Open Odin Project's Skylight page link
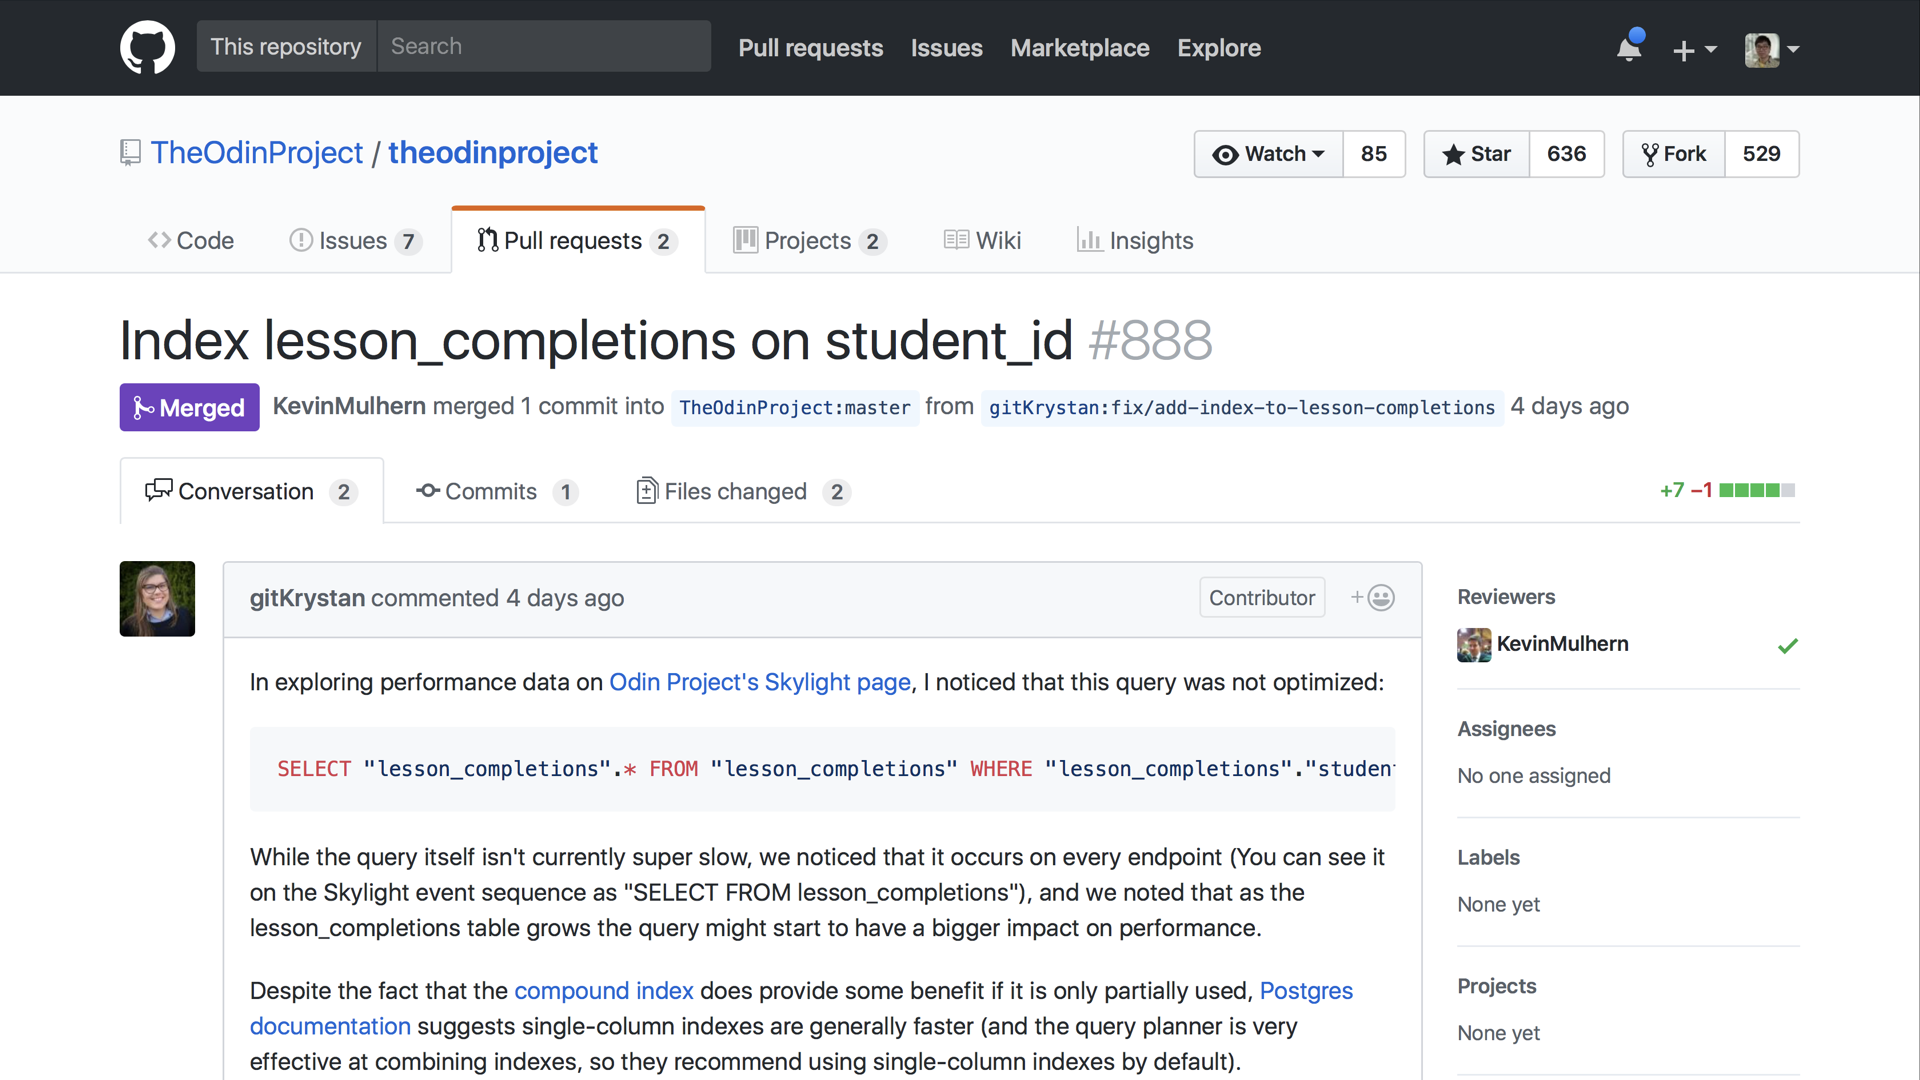Image resolution: width=1920 pixels, height=1080 pixels. point(759,682)
